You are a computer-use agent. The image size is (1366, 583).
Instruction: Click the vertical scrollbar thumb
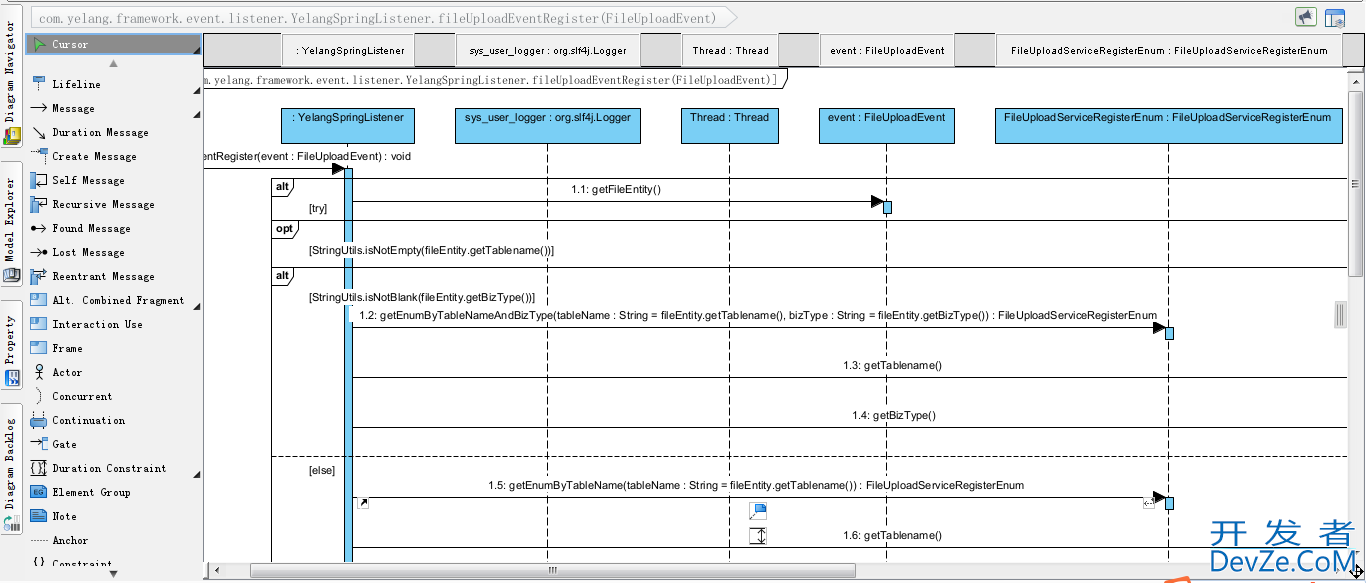1356,184
